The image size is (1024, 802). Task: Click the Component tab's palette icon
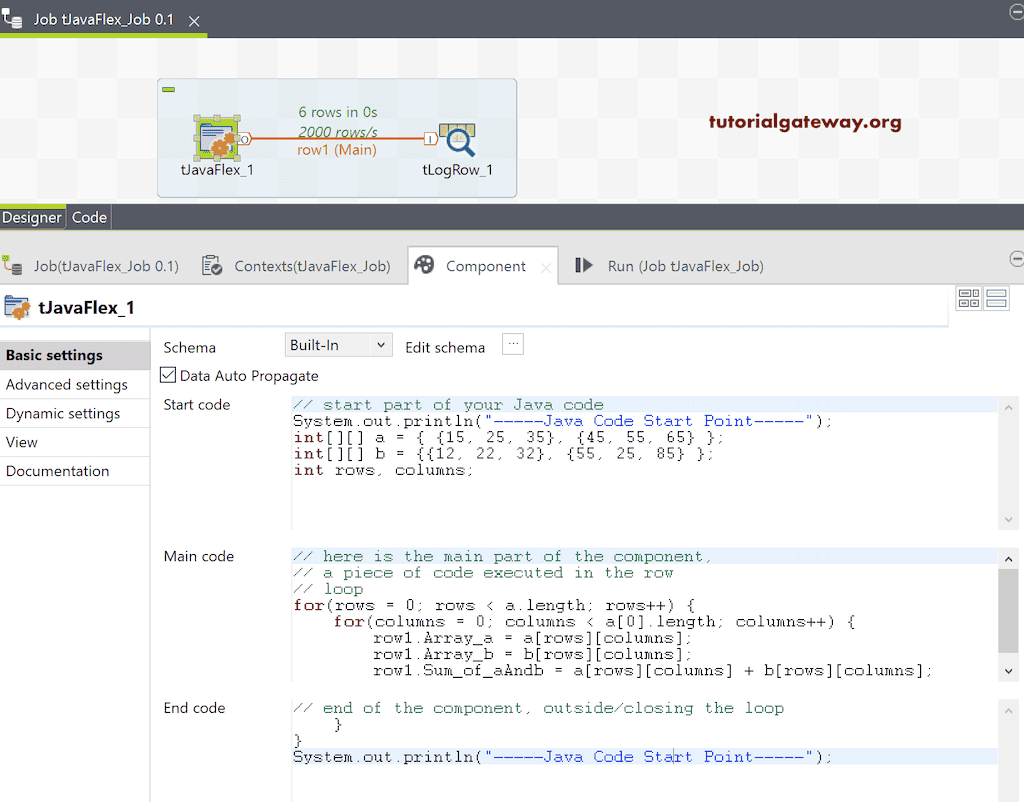point(424,265)
